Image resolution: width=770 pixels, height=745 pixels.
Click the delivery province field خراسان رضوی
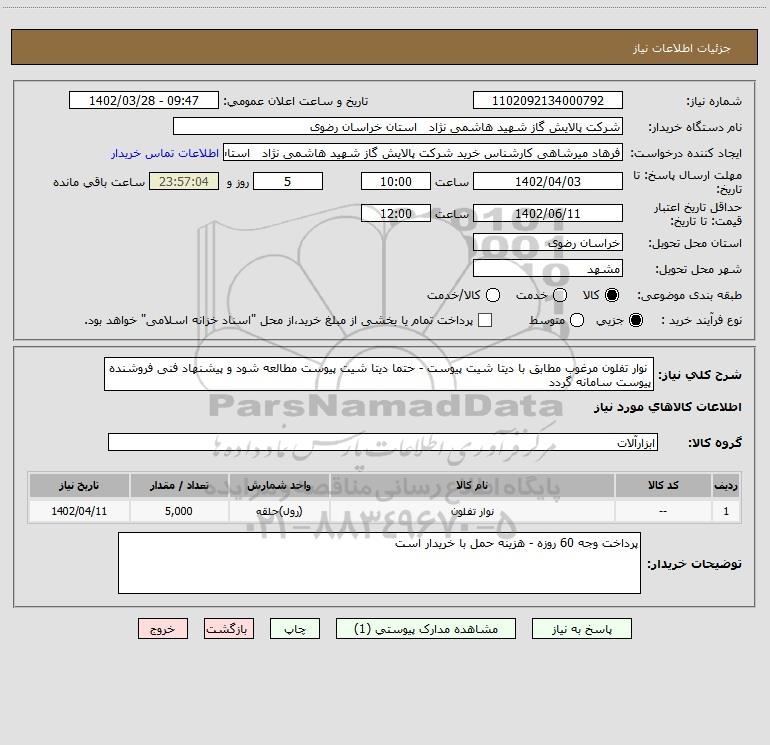point(548,242)
